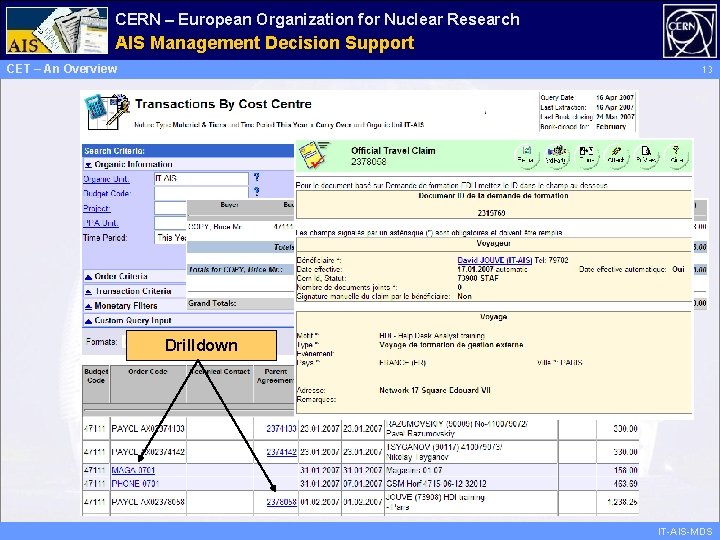The height and width of the screenshot is (540, 720).
Task: Click the first checklist icon in the travel claim toolbar
Action: click(526, 155)
